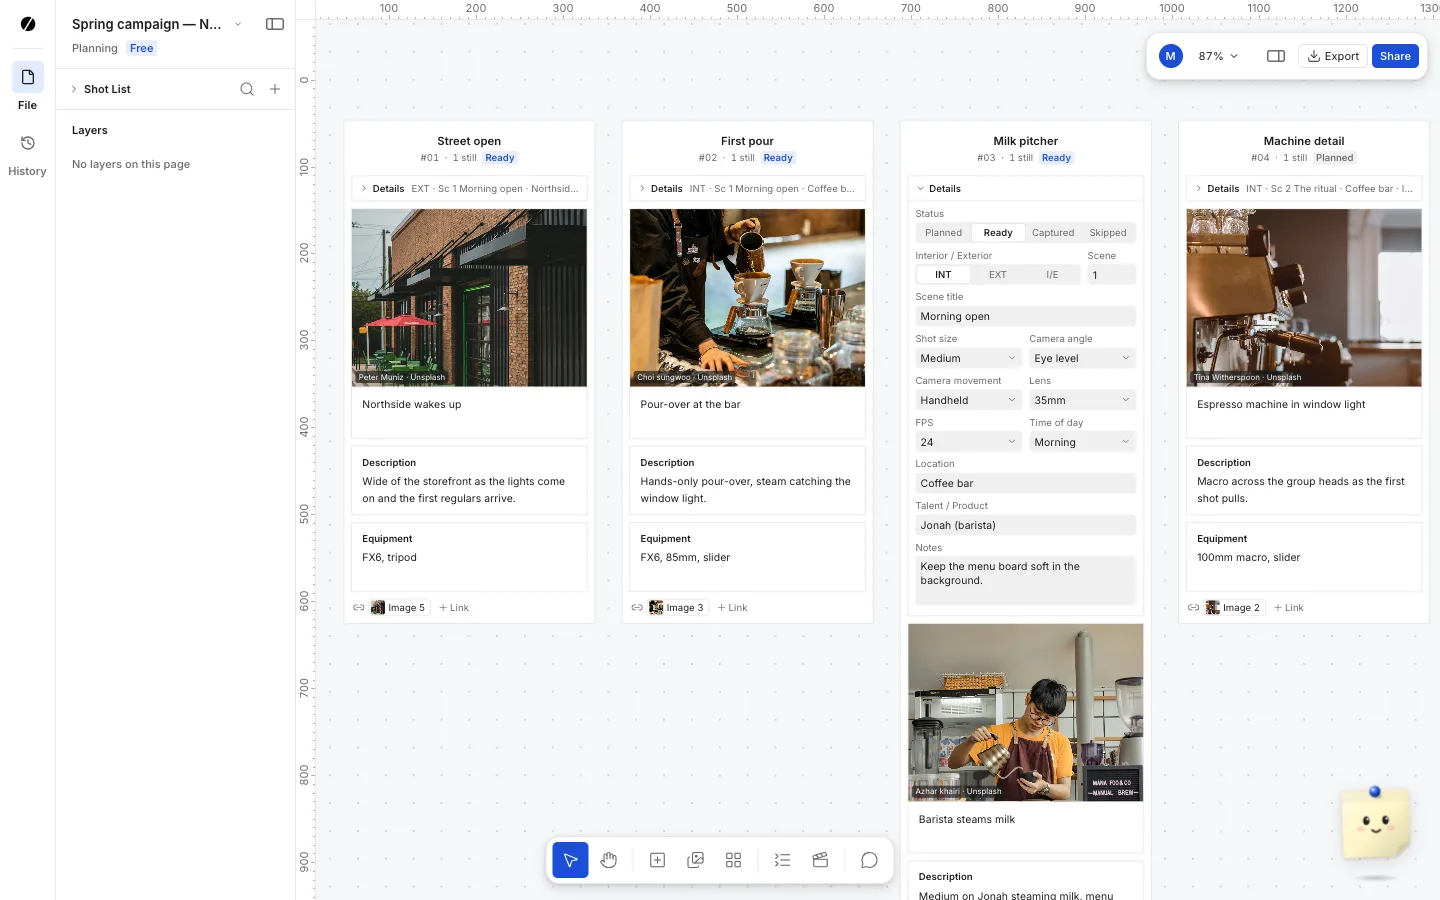Open the shot list tool in bottom toolbar

782,860
